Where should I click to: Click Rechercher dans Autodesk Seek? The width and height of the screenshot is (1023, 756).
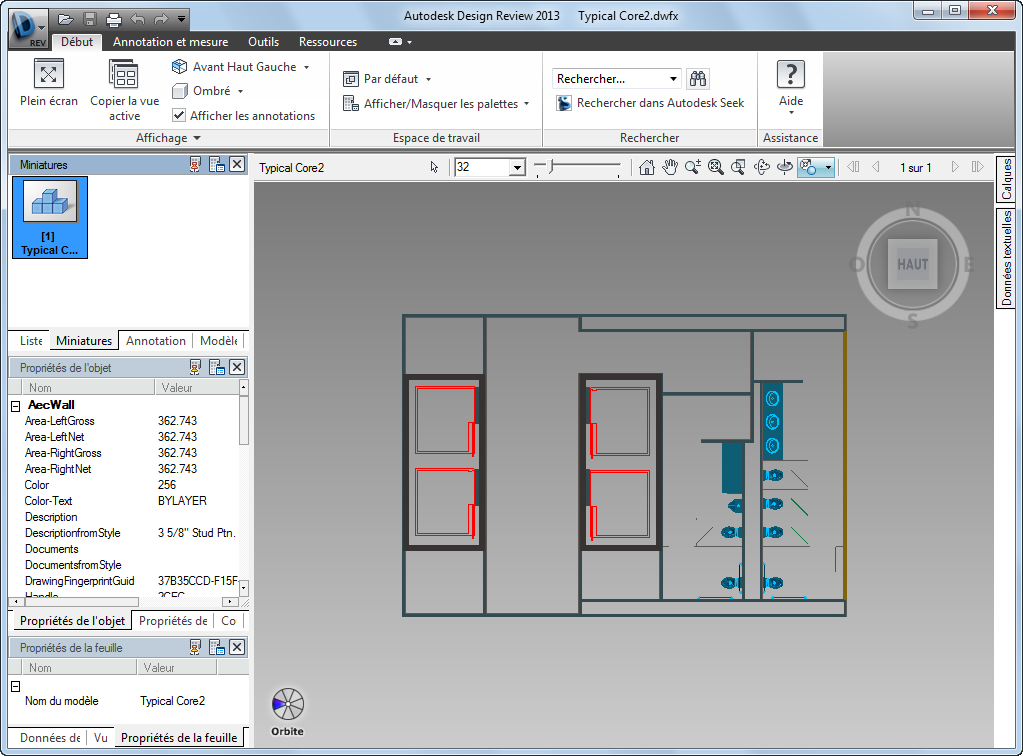pos(650,103)
